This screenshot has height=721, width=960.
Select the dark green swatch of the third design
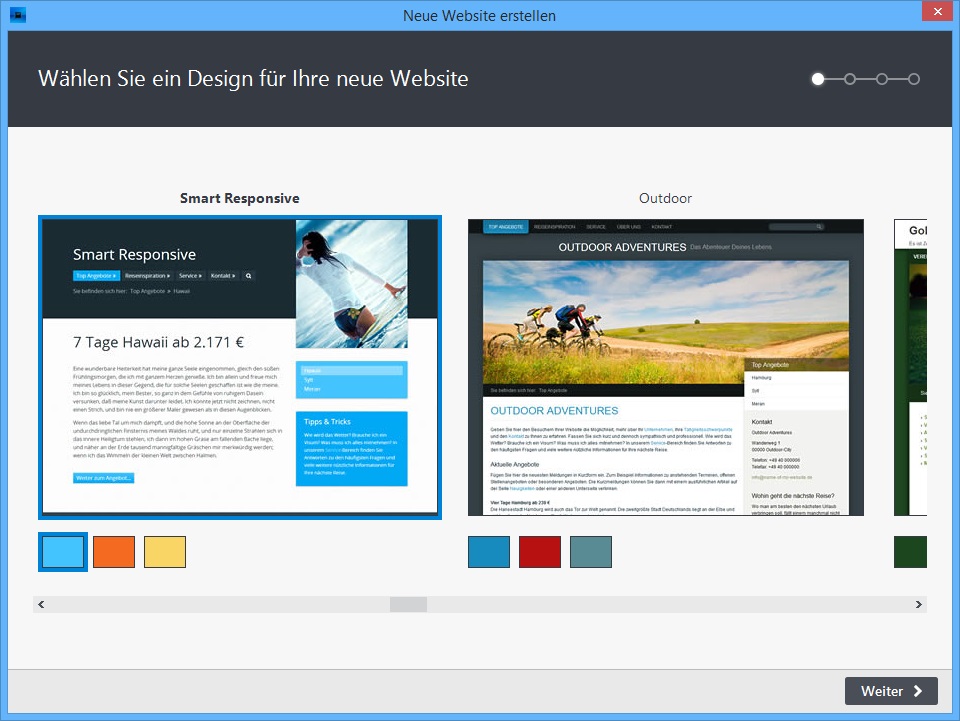[x=910, y=552]
